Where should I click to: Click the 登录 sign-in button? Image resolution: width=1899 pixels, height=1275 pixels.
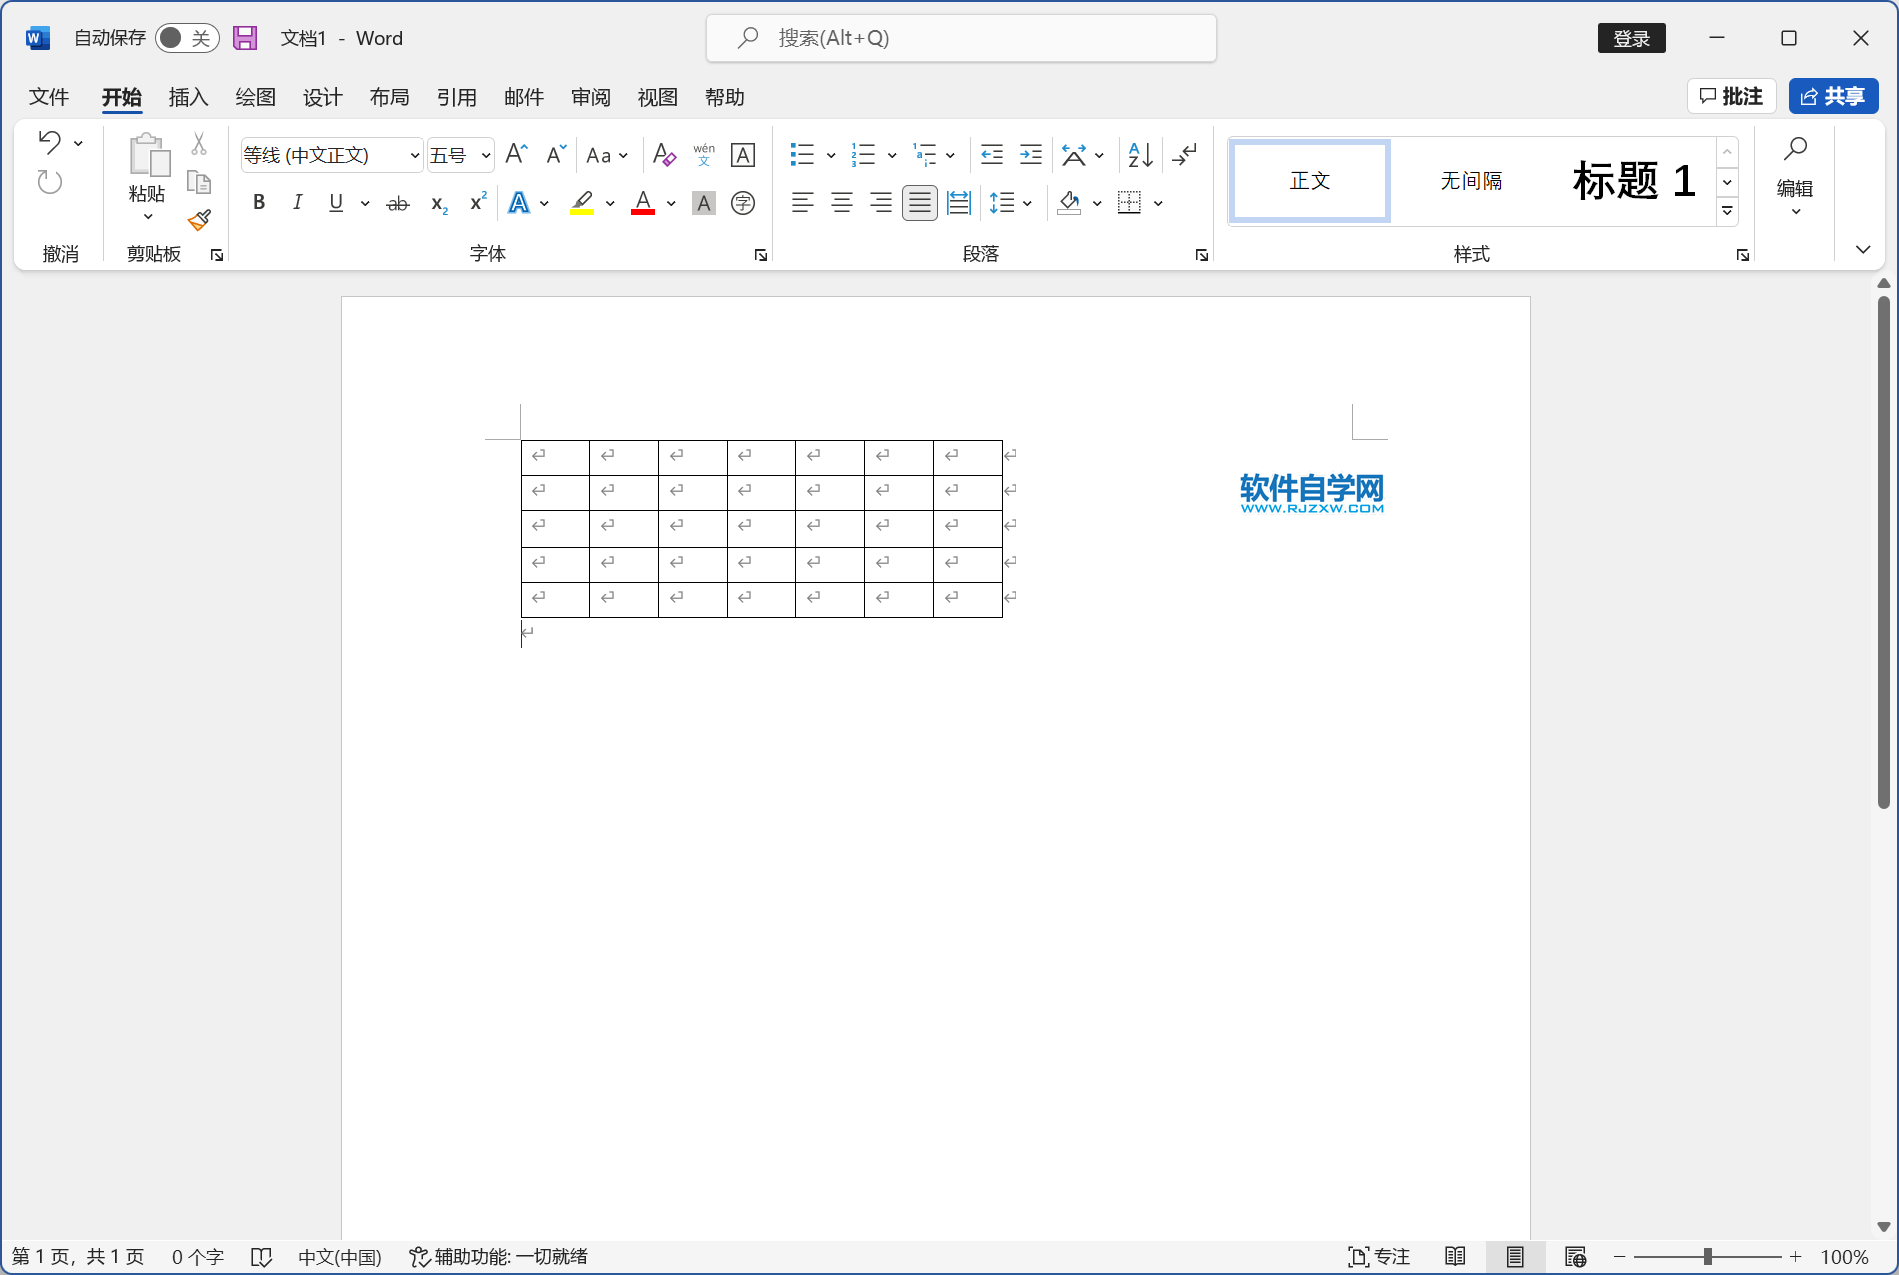tap(1631, 37)
